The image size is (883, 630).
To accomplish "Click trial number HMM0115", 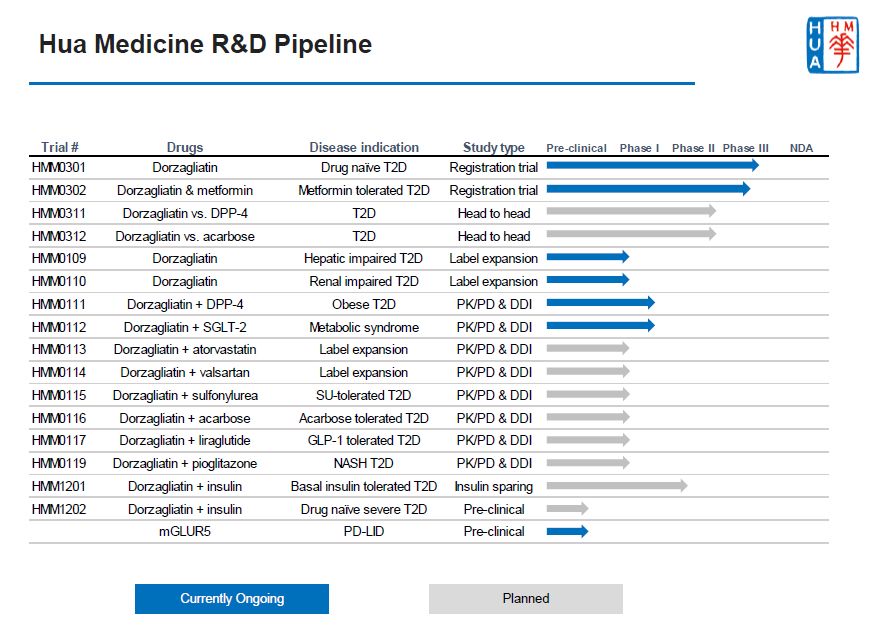I will [59, 395].
